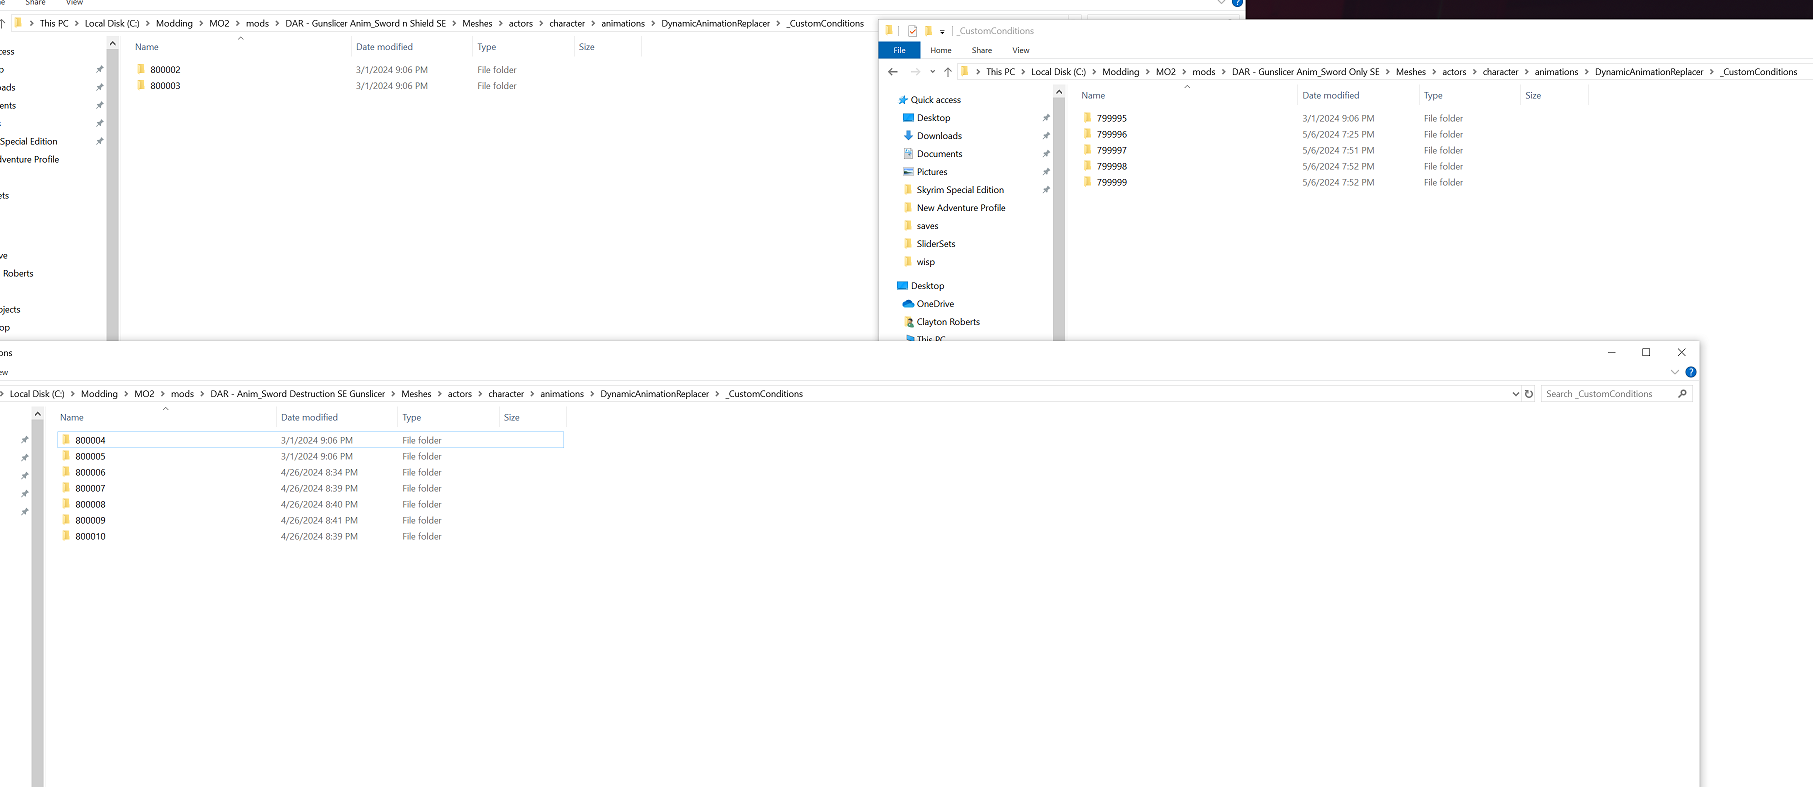Open folder 800003 in Sword n Shield window
The width and height of the screenshot is (1813, 787).
(165, 86)
